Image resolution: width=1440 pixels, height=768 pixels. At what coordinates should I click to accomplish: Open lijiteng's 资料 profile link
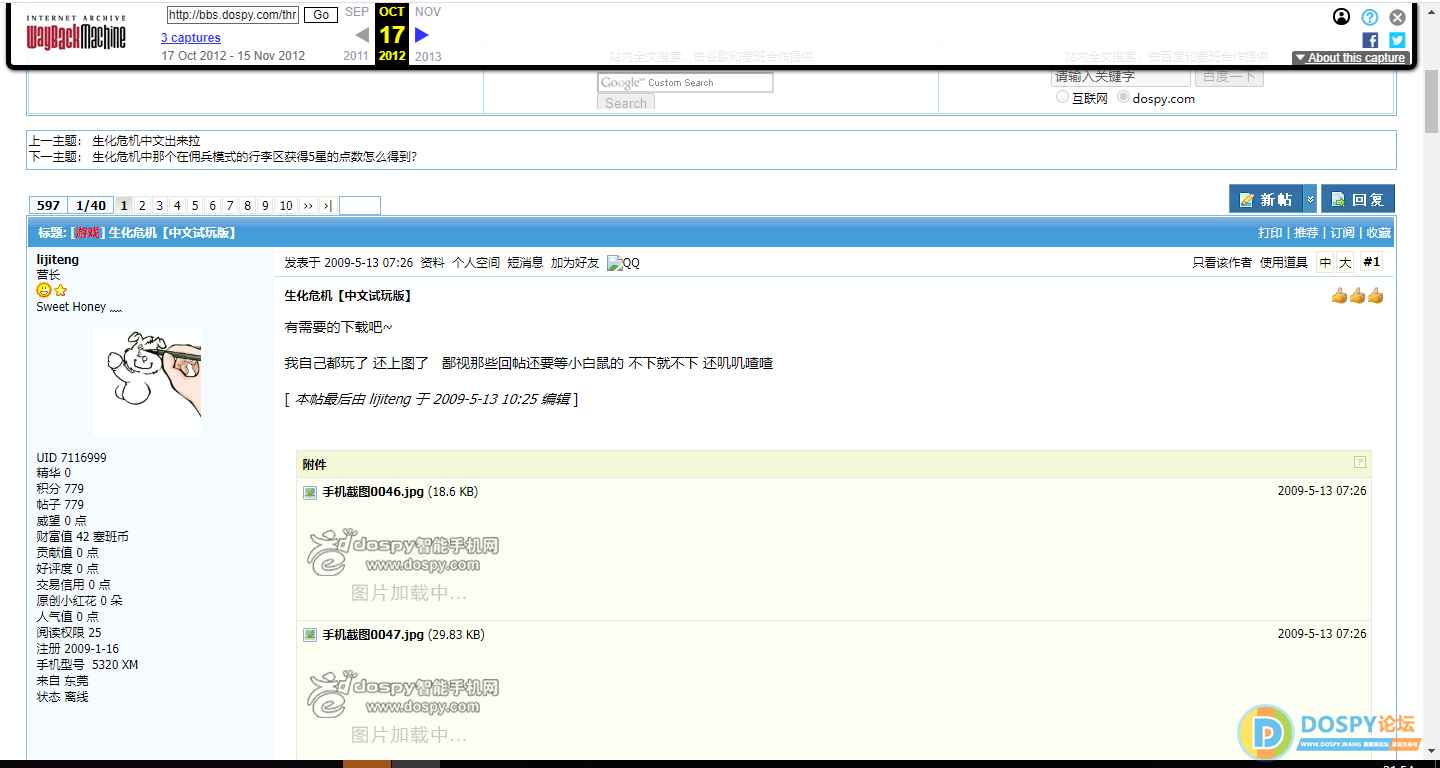[432, 262]
